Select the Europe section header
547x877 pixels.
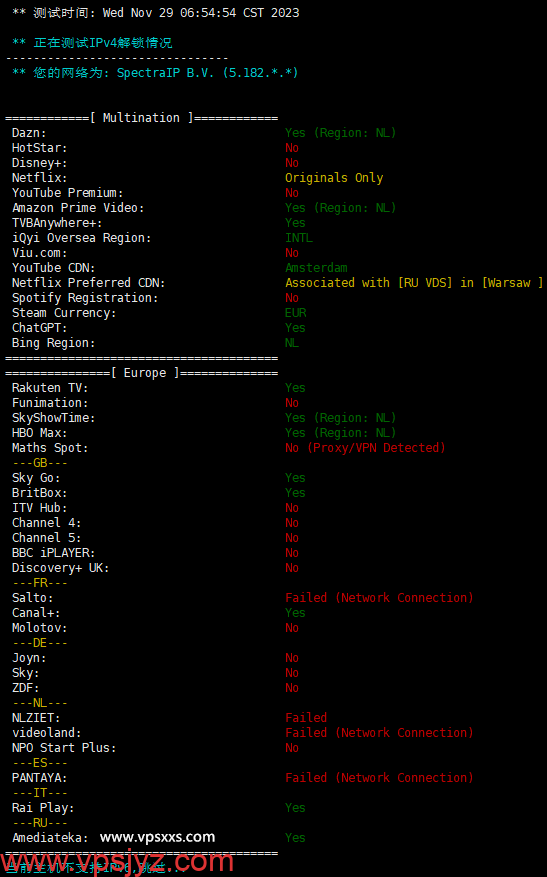click(x=142, y=373)
